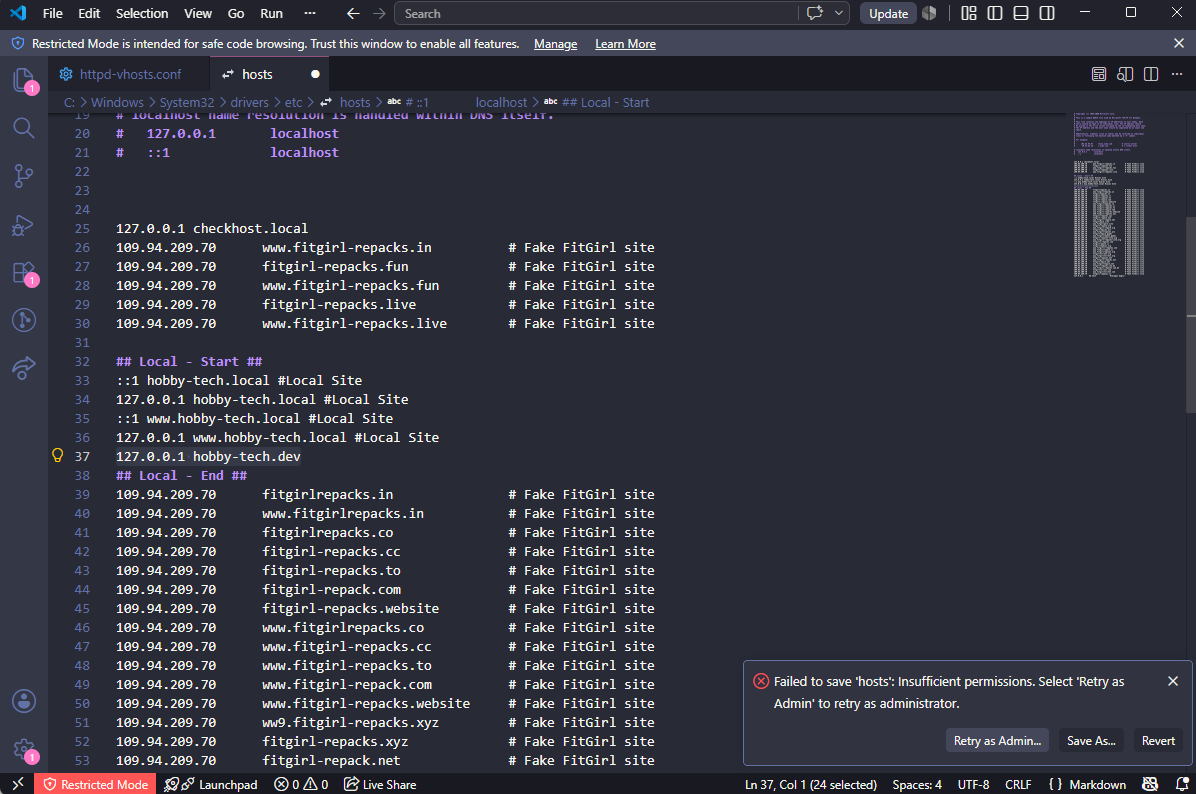
Task: Click the Revert button
Action: pyautogui.click(x=1158, y=741)
